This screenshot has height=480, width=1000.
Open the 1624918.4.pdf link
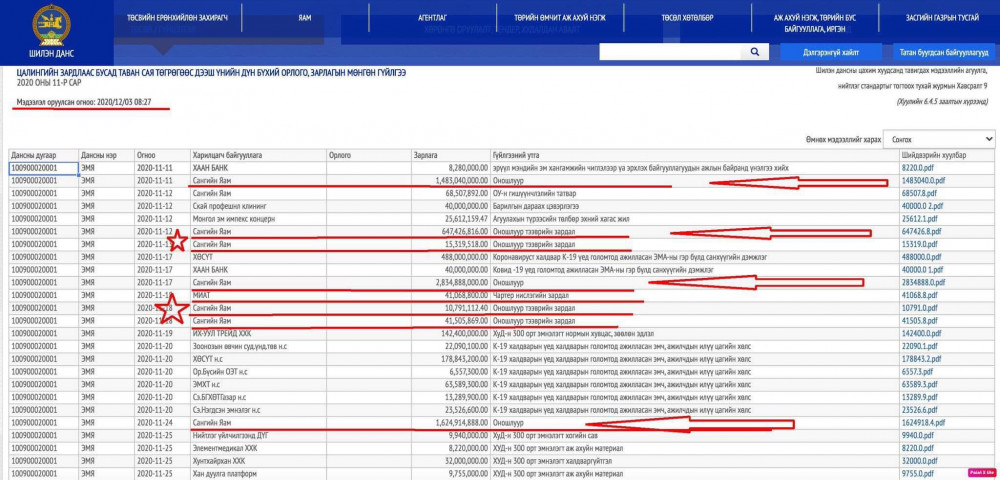(923, 423)
